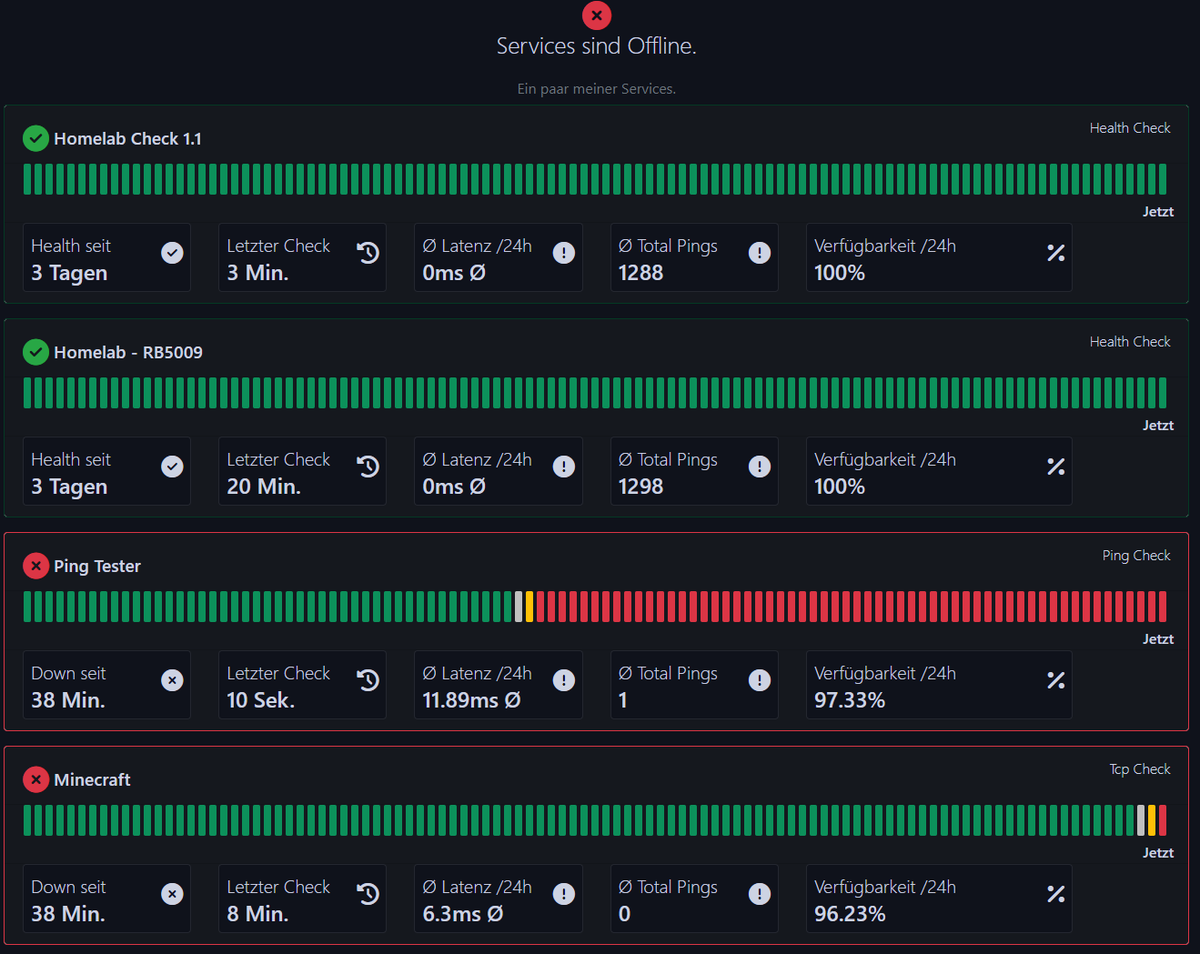Click 'Jetzt' label under Homelab Check 1.1 timeline
The image size is (1200, 954).
(1158, 212)
